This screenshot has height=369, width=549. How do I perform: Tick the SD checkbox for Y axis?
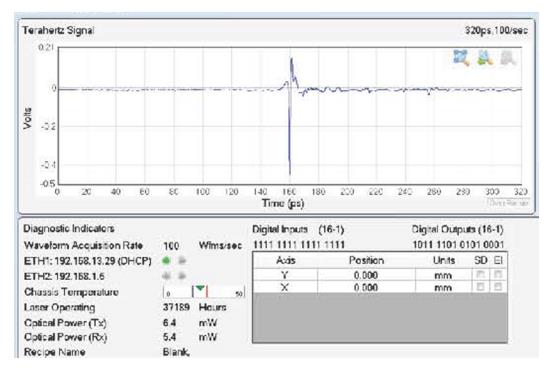tap(481, 274)
